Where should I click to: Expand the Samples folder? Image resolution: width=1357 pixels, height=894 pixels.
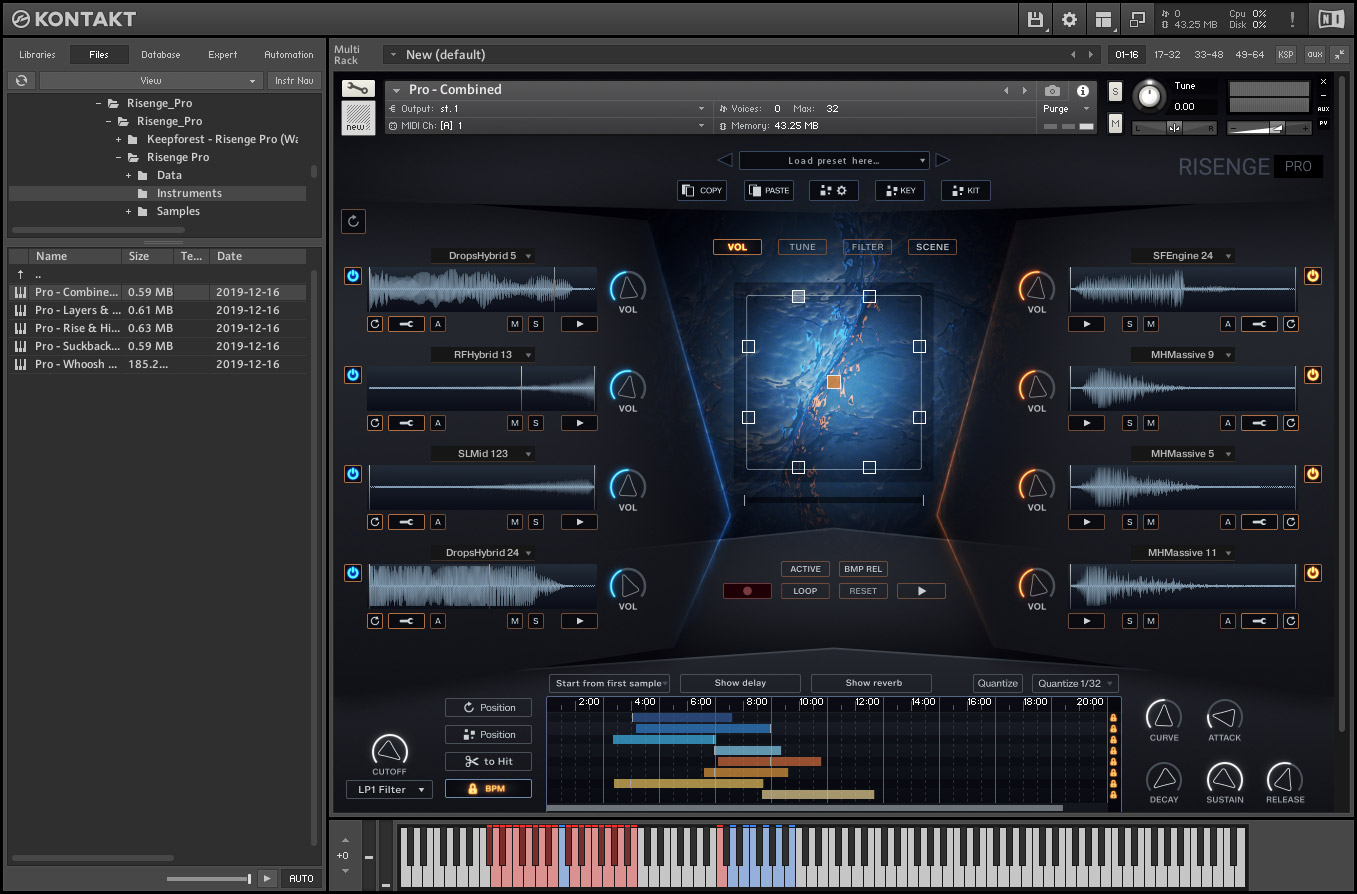coord(129,212)
